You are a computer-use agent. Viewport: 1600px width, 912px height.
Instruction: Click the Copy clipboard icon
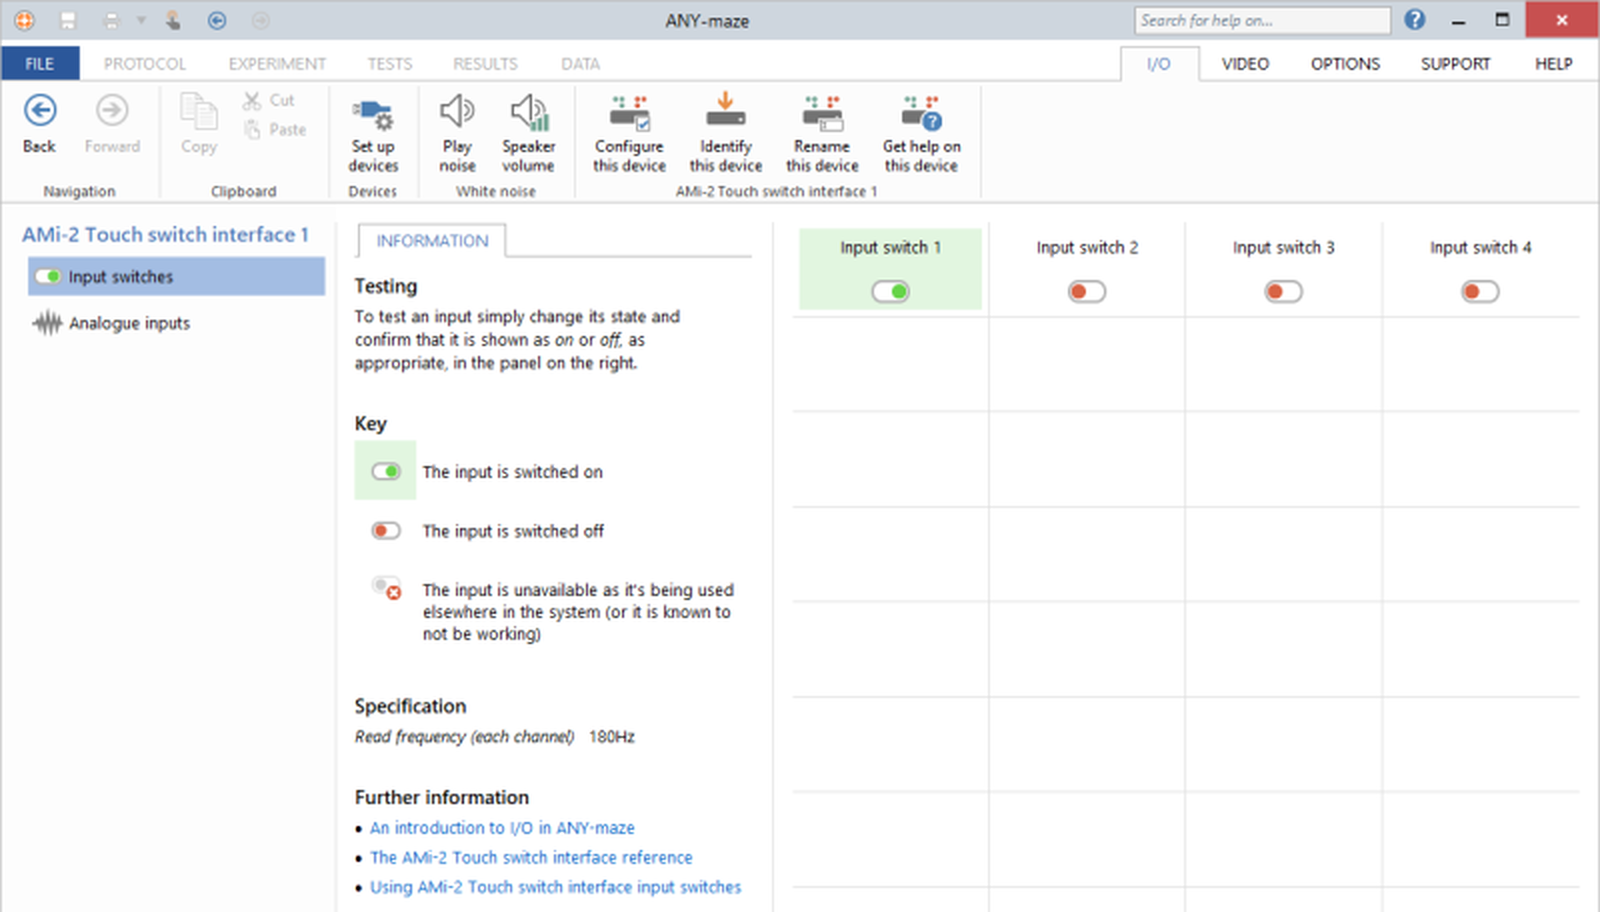click(x=198, y=111)
